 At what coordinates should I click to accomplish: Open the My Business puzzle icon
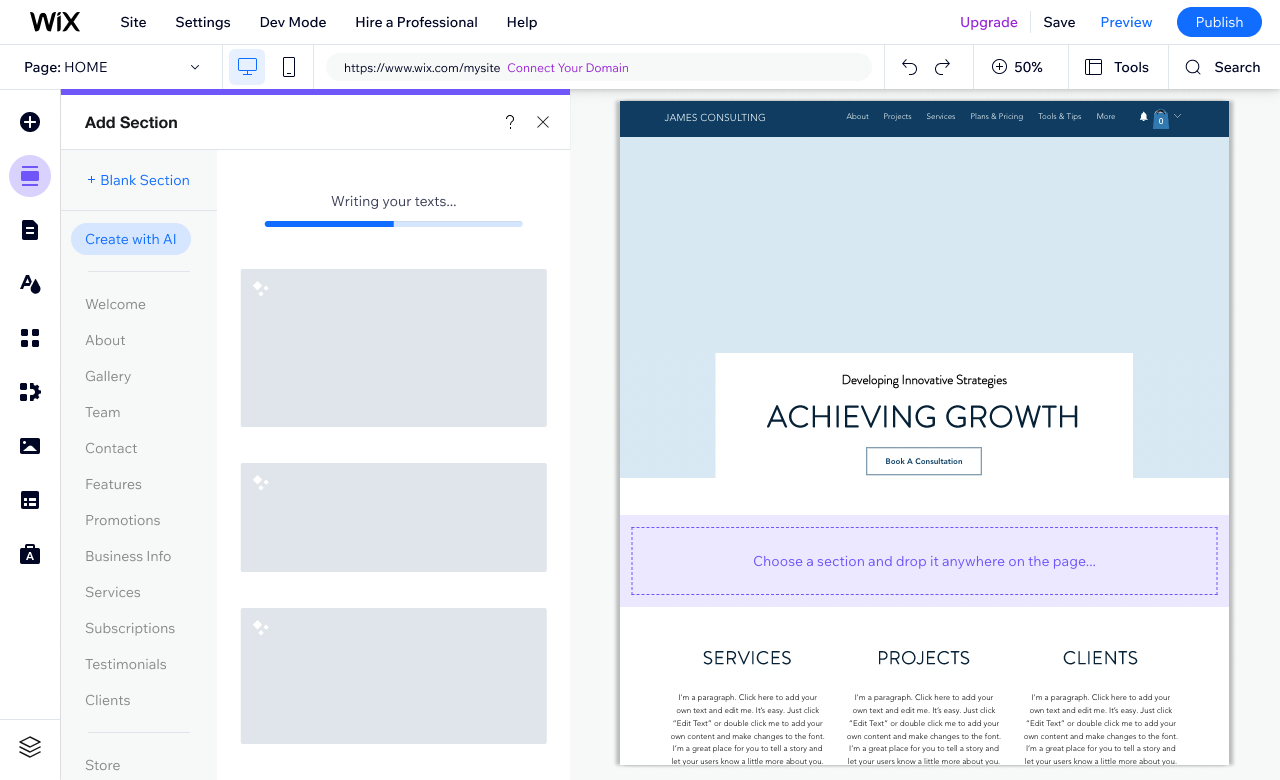[x=30, y=392]
